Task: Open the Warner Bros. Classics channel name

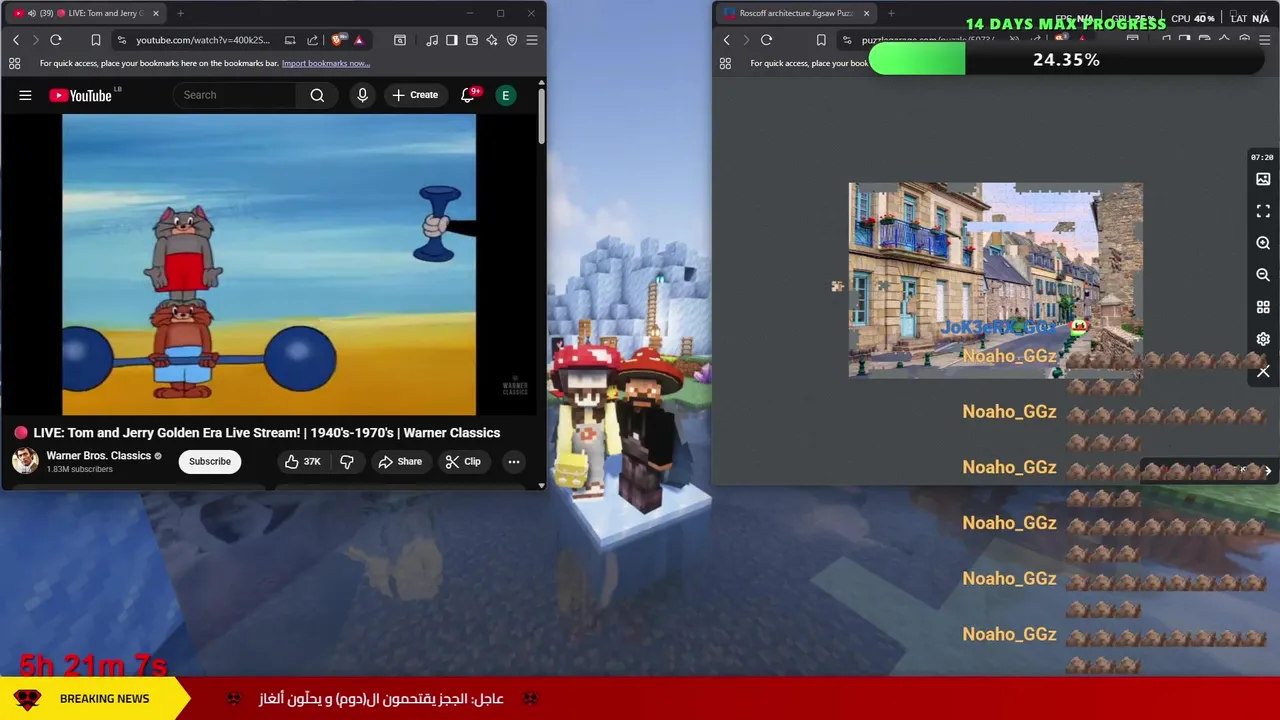Action: tap(98, 456)
